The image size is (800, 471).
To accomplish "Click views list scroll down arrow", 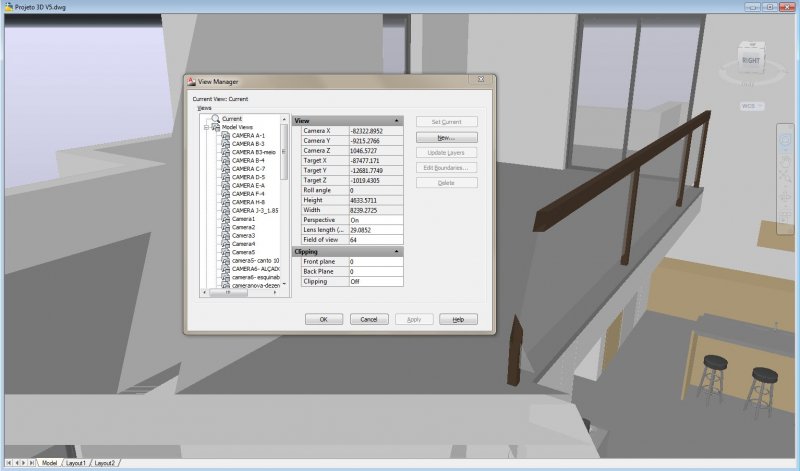I will pos(284,284).
